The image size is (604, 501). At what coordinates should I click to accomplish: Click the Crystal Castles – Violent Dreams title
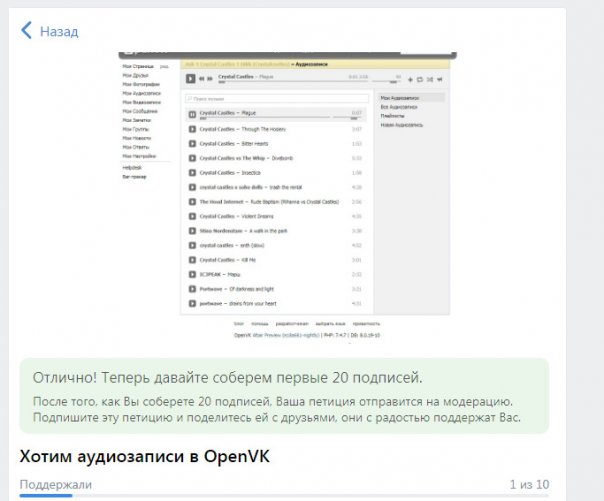237,216
